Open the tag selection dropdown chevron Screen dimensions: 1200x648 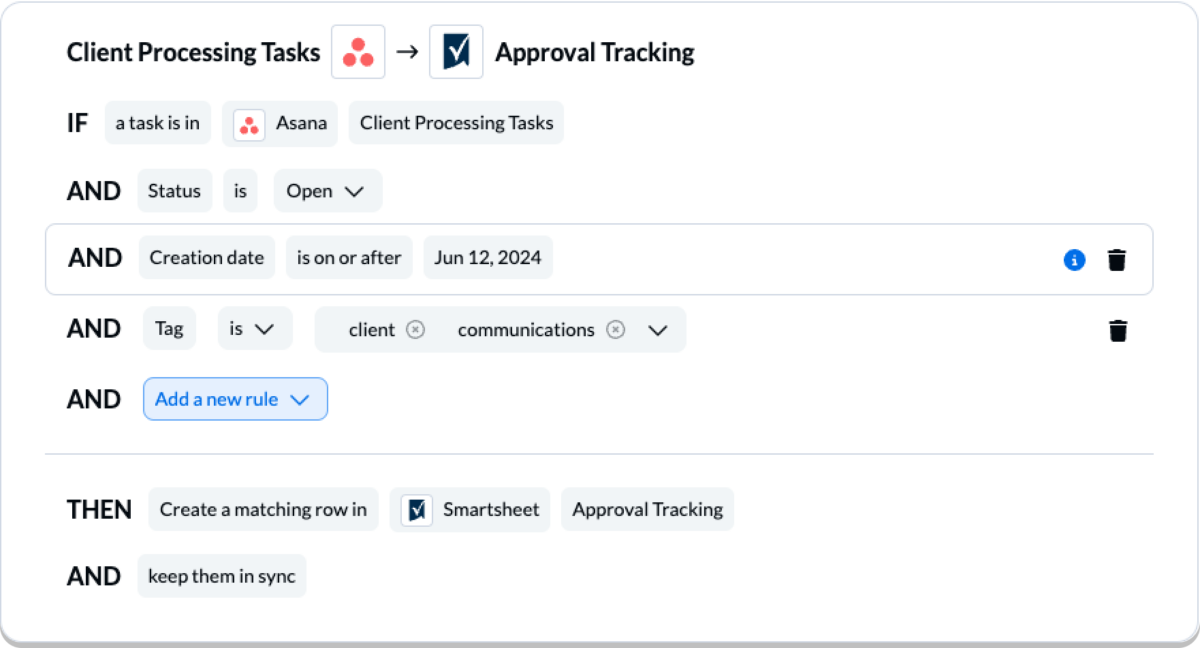pyautogui.click(x=659, y=329)
